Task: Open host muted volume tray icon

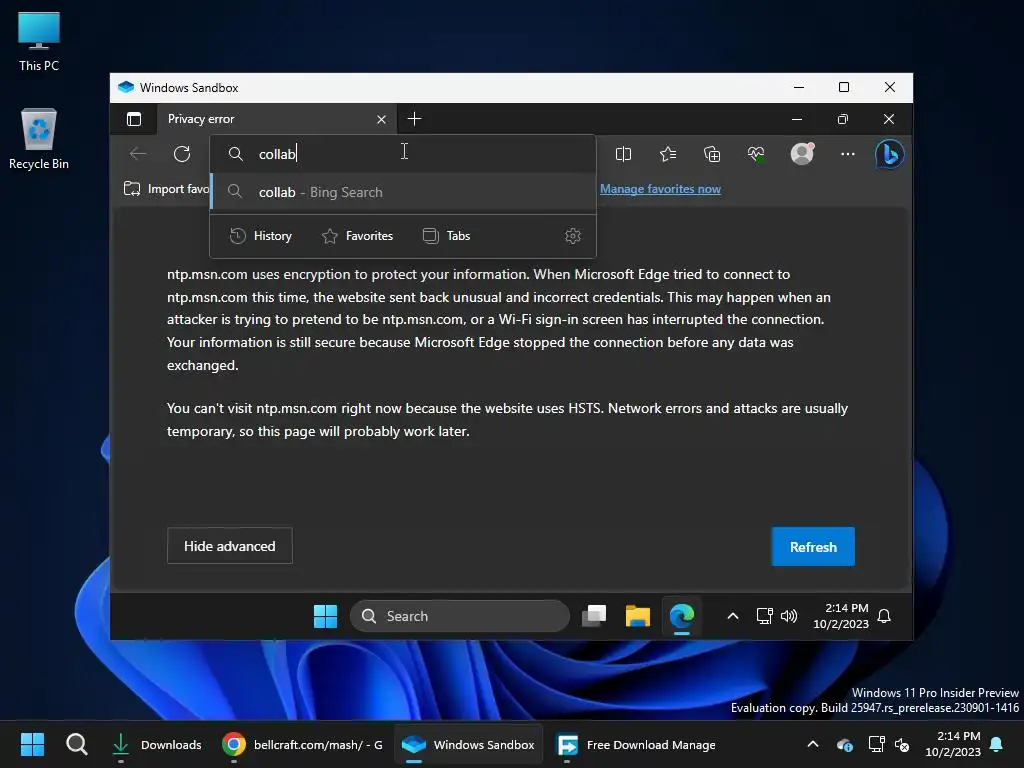Action: click(x=903, y=744)
